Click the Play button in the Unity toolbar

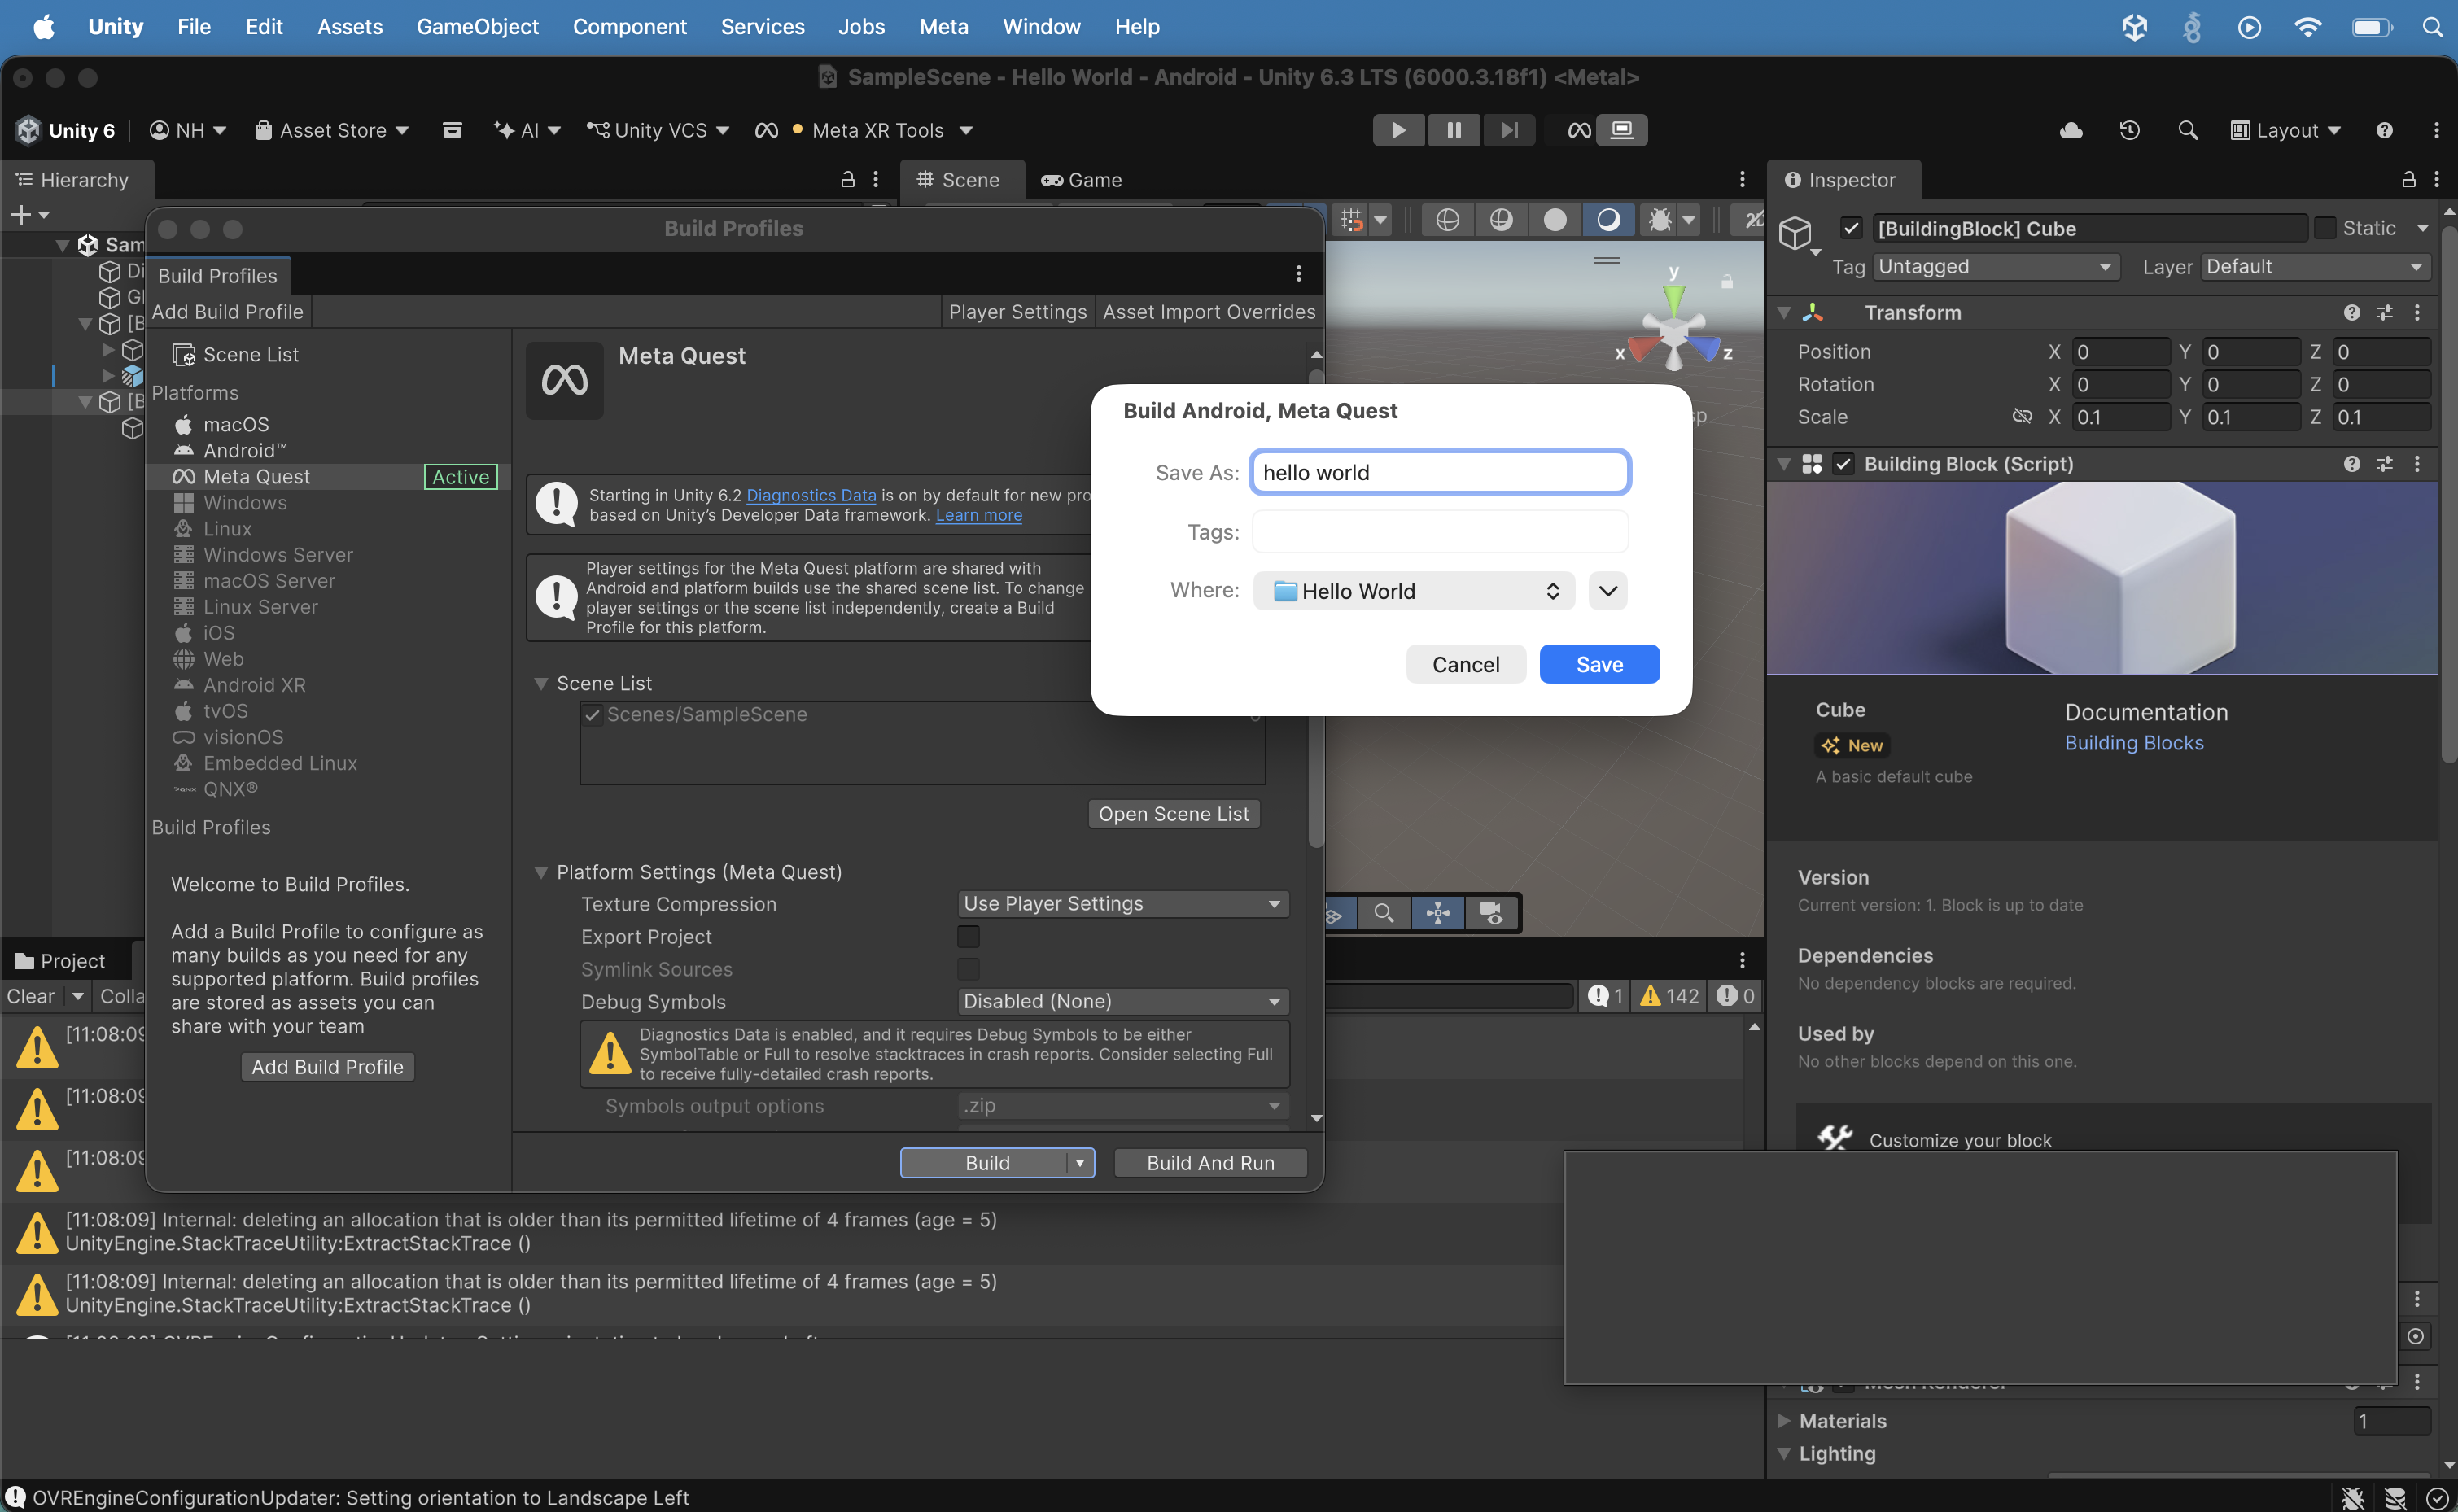[1398, 130]
